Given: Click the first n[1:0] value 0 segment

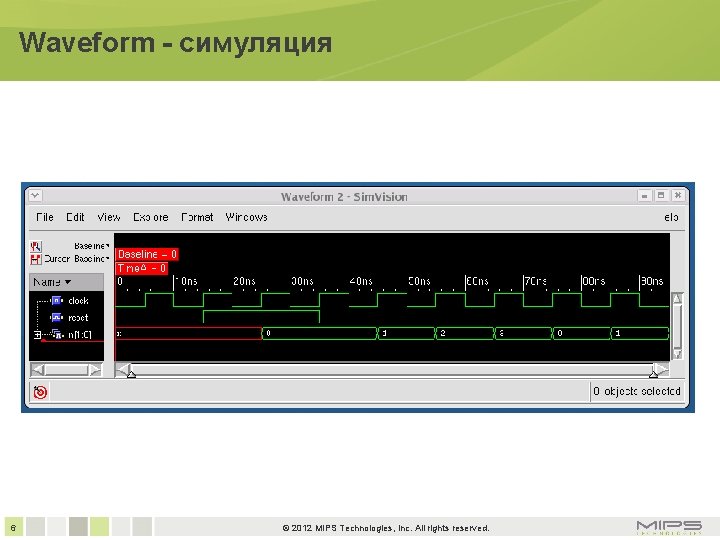Looking at the screenshot, I should click(x=319, y=333).
